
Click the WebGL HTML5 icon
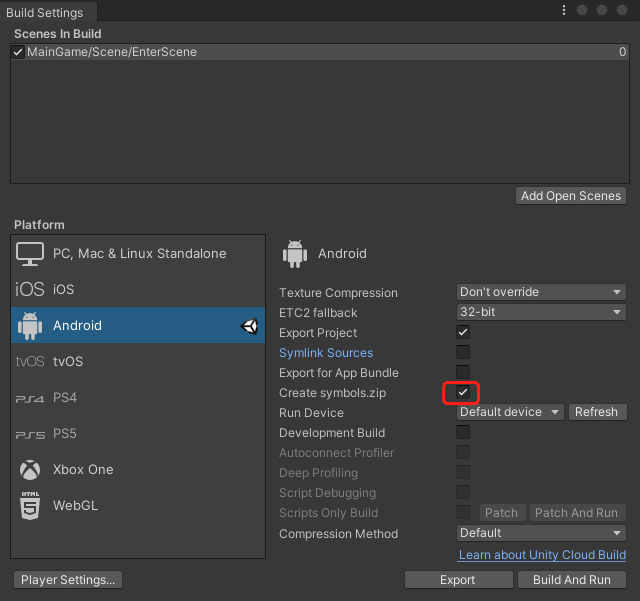pos(30,505)
